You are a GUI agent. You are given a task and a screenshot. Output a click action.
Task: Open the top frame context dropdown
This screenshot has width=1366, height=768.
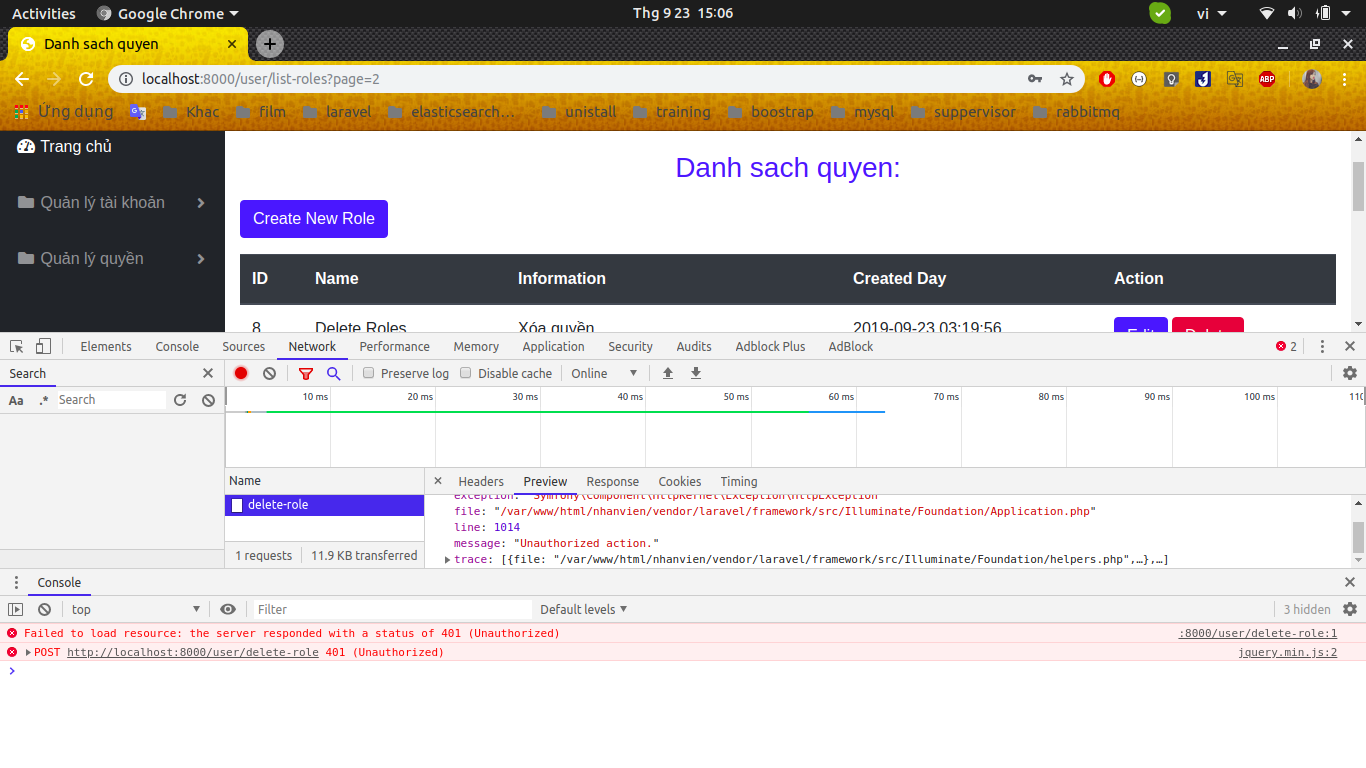[x=135, y=609]
